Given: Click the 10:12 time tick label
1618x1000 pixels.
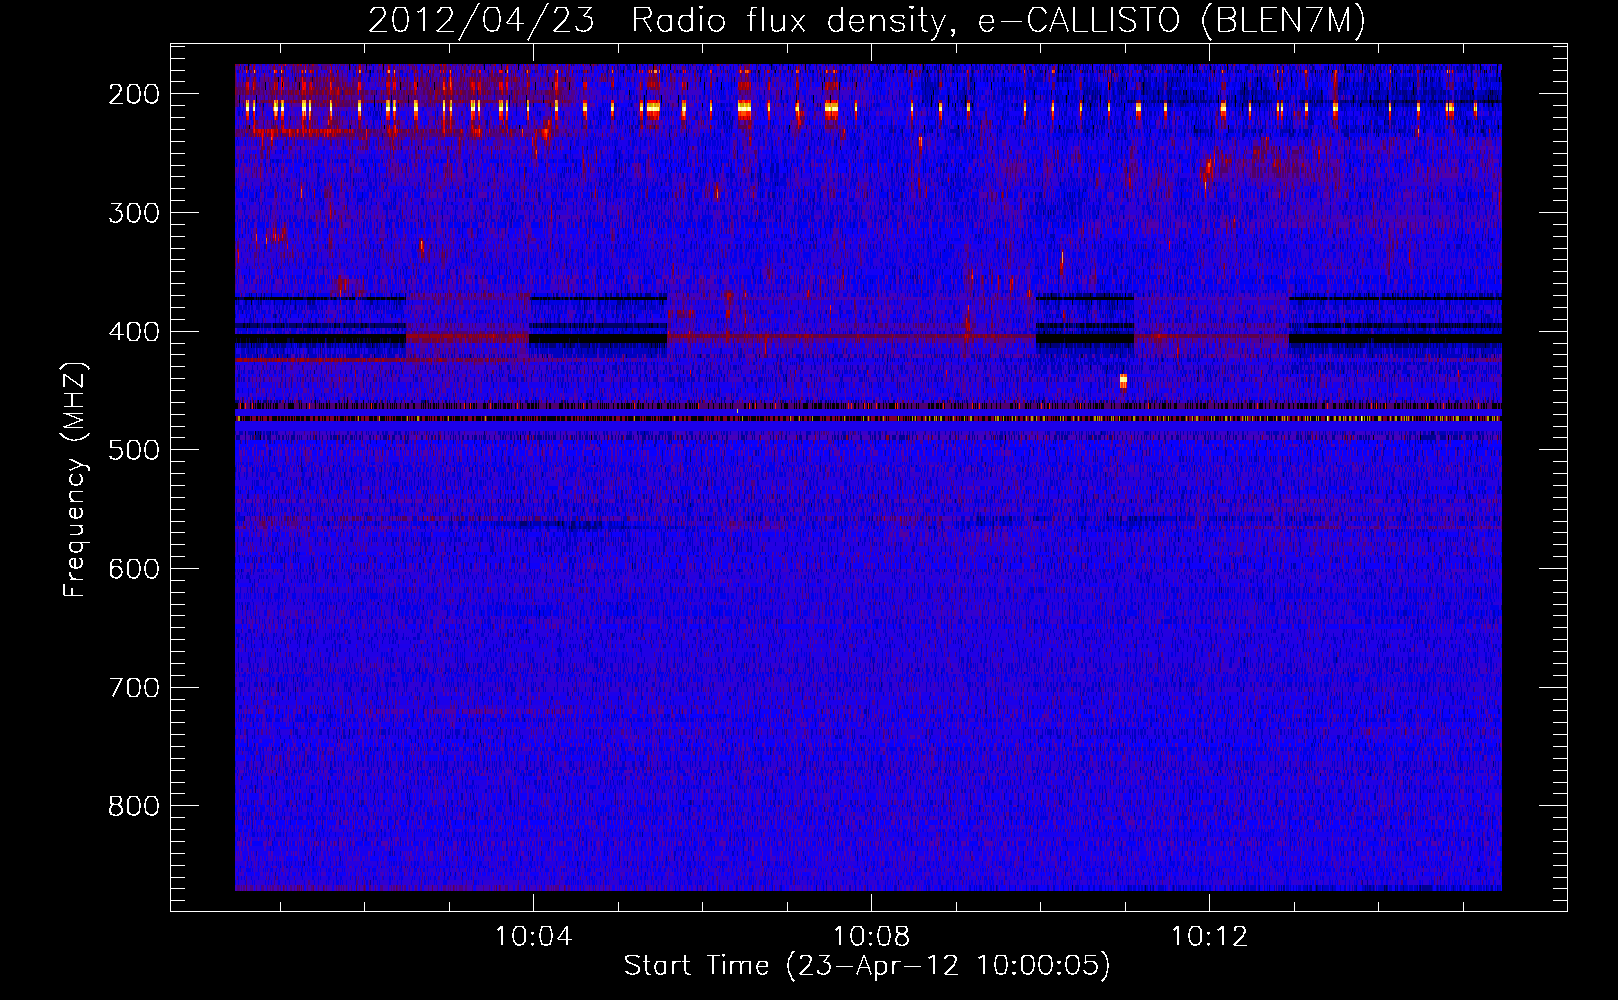Looking at the screenshot, I should pyautogui.click(x=1209, y=937).
